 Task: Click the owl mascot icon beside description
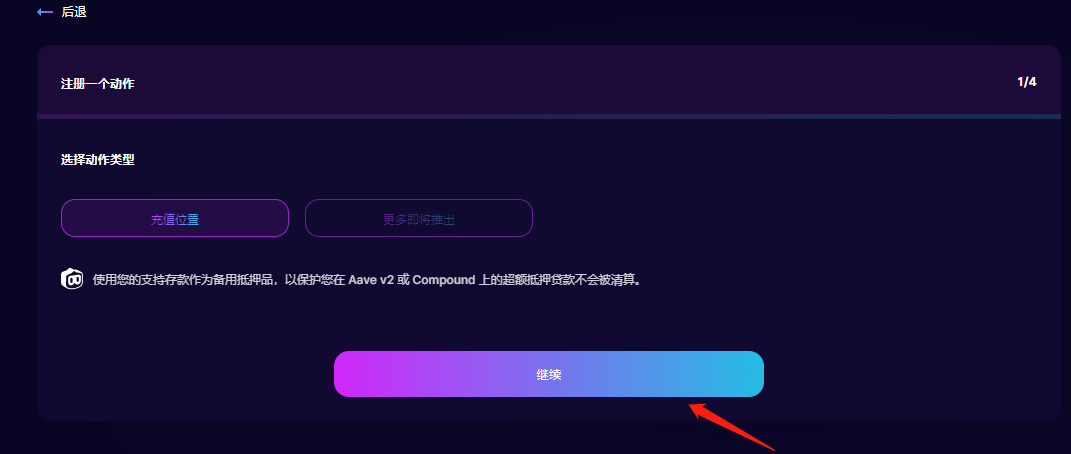coord(72,279)
